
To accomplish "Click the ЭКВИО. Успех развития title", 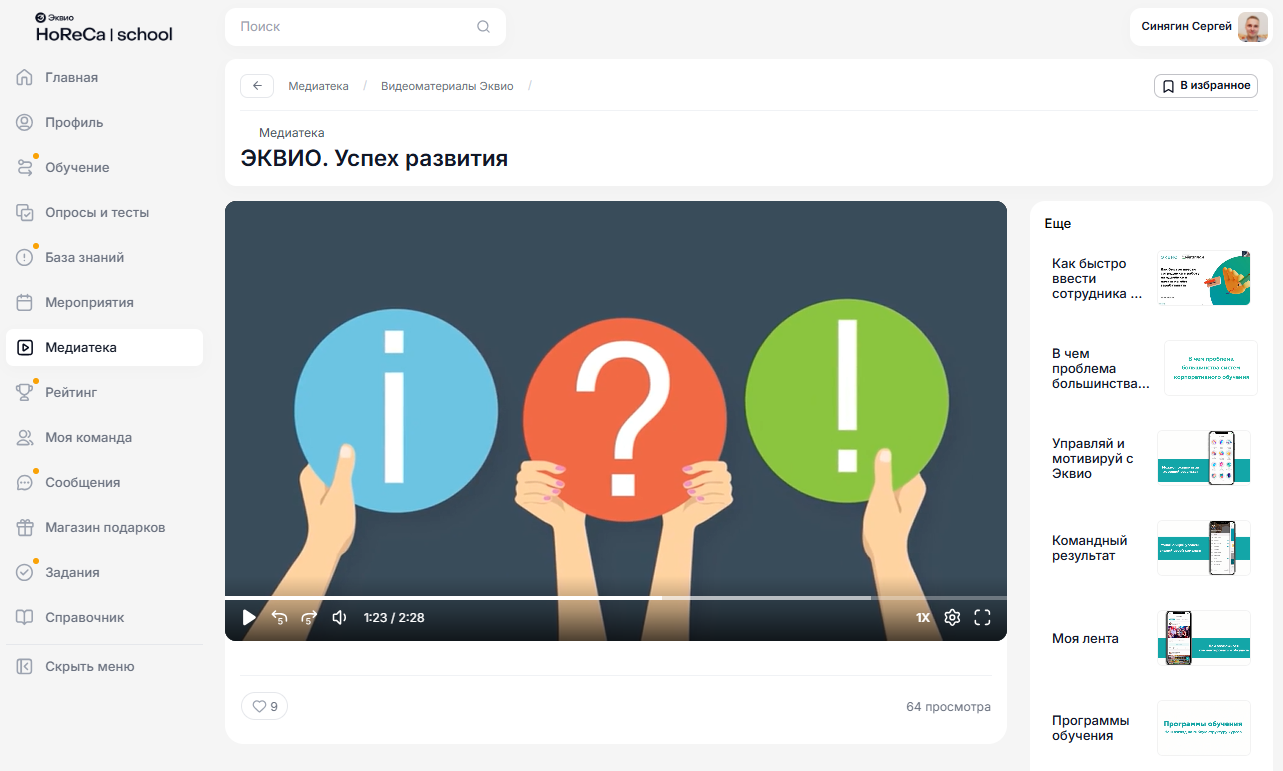I will point(374,158).
